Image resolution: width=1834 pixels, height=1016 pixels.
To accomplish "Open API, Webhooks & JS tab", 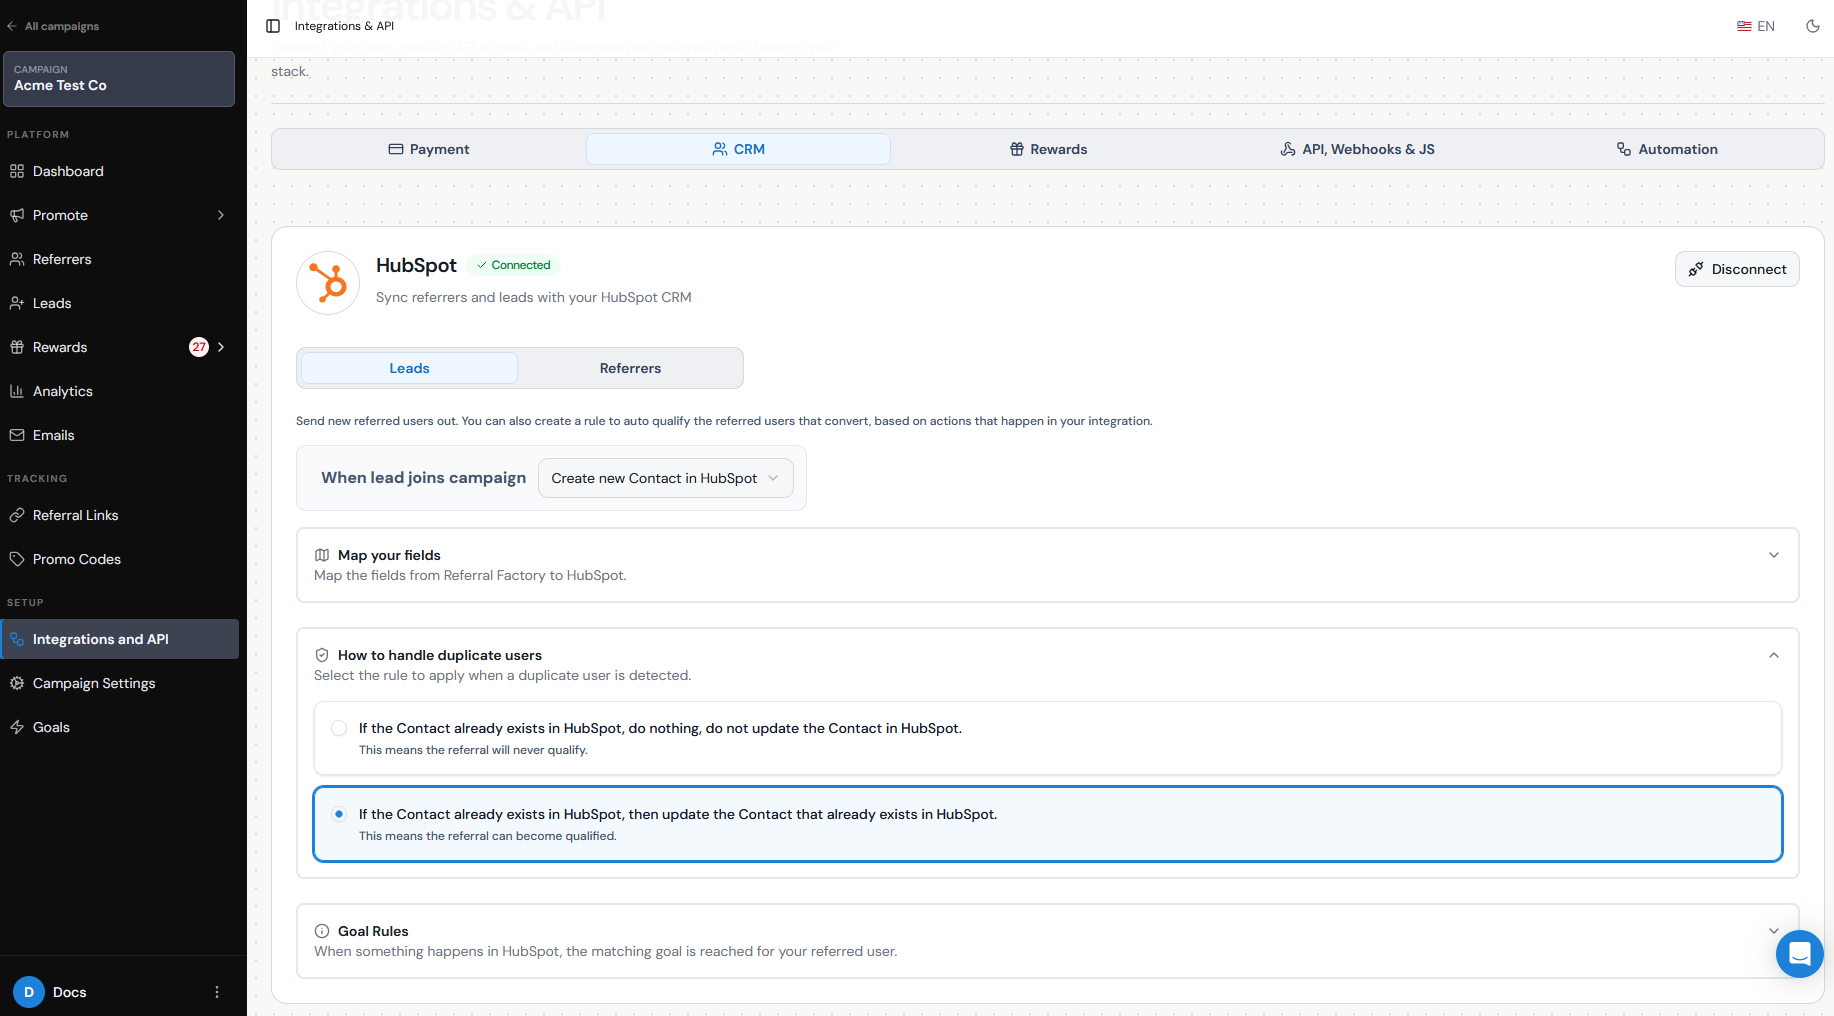I will 1357,149.
